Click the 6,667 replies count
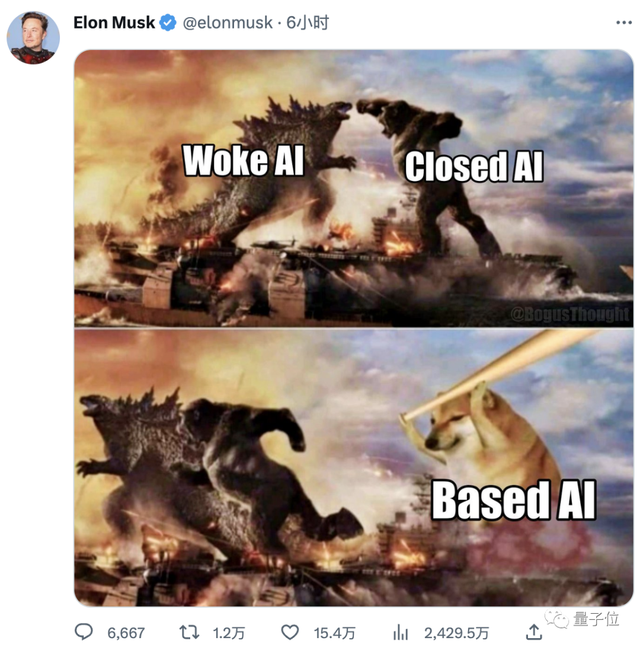Image resolution: width=640 pixels, height=647 pixels. tap(126, 633)
